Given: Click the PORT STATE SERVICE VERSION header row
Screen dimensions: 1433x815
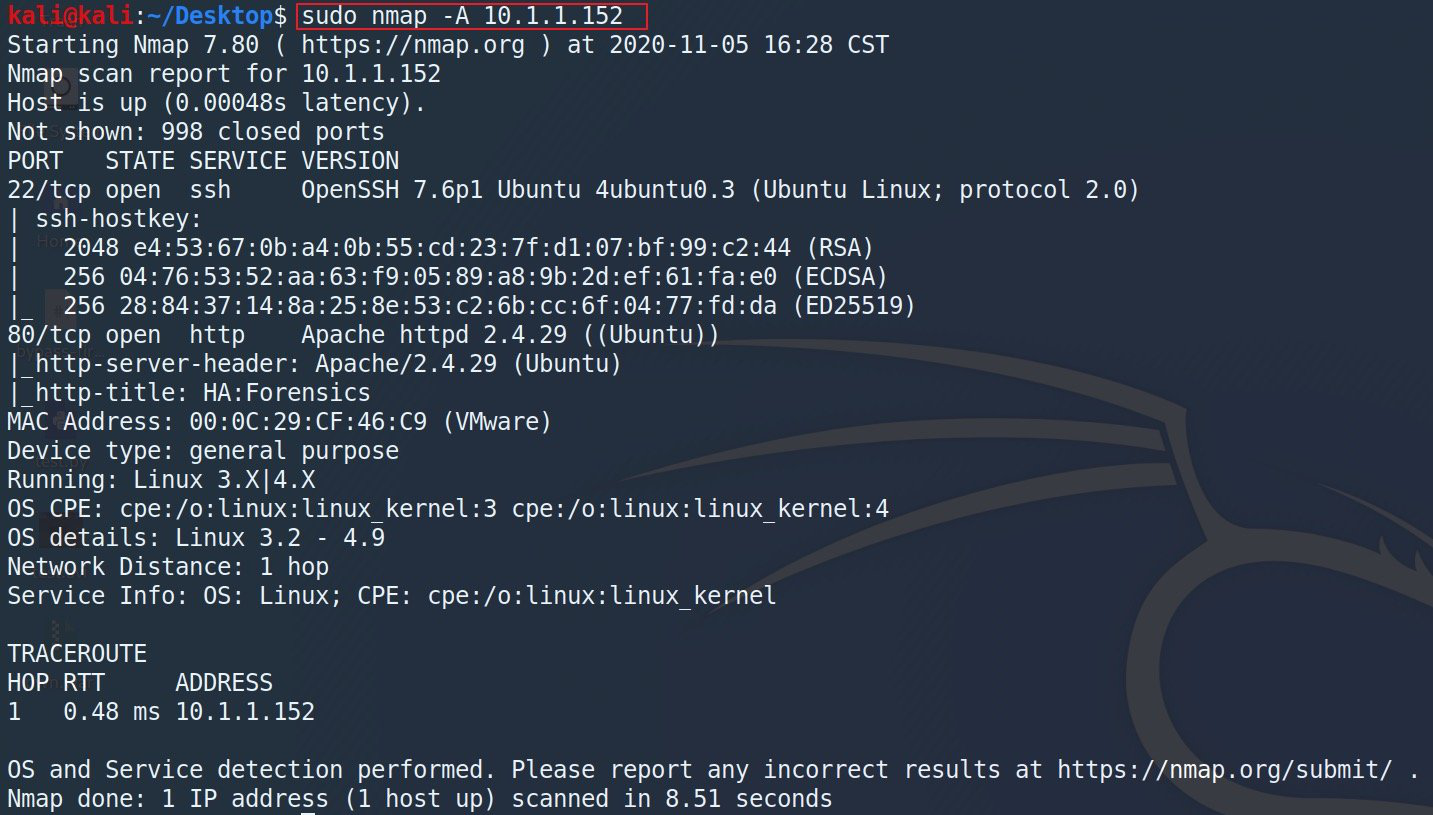Looking at the screenshot, I should pos(203,161).
